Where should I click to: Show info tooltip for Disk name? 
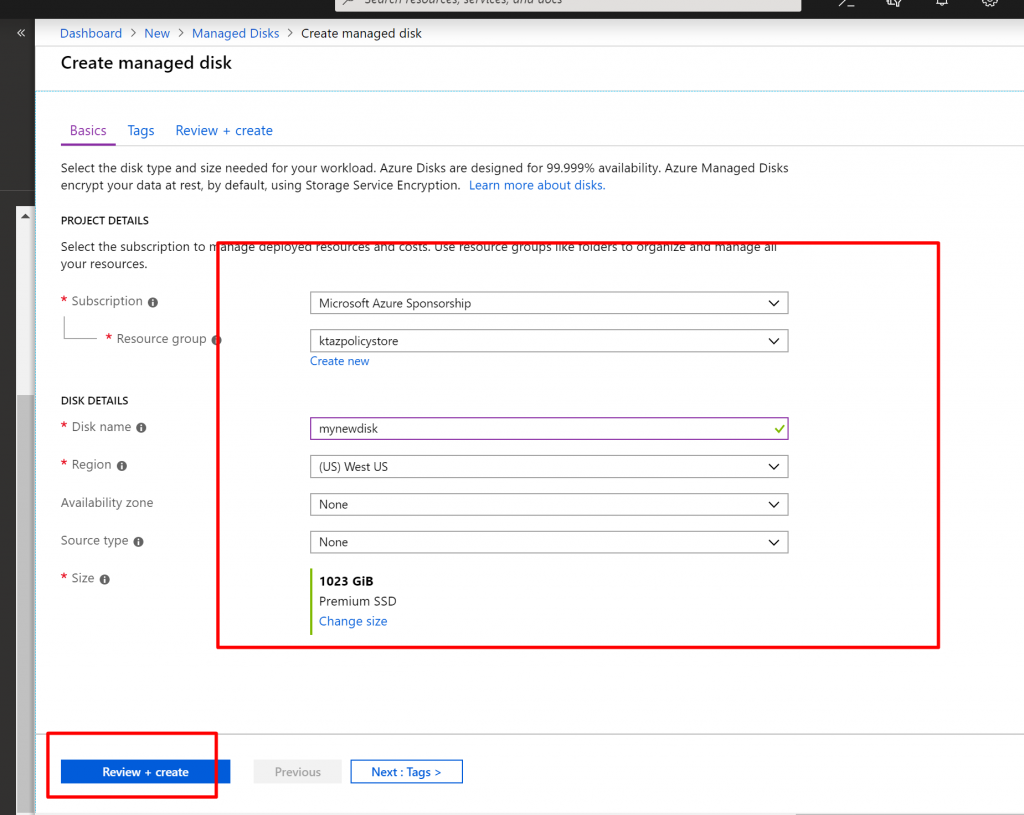point(141,428)
